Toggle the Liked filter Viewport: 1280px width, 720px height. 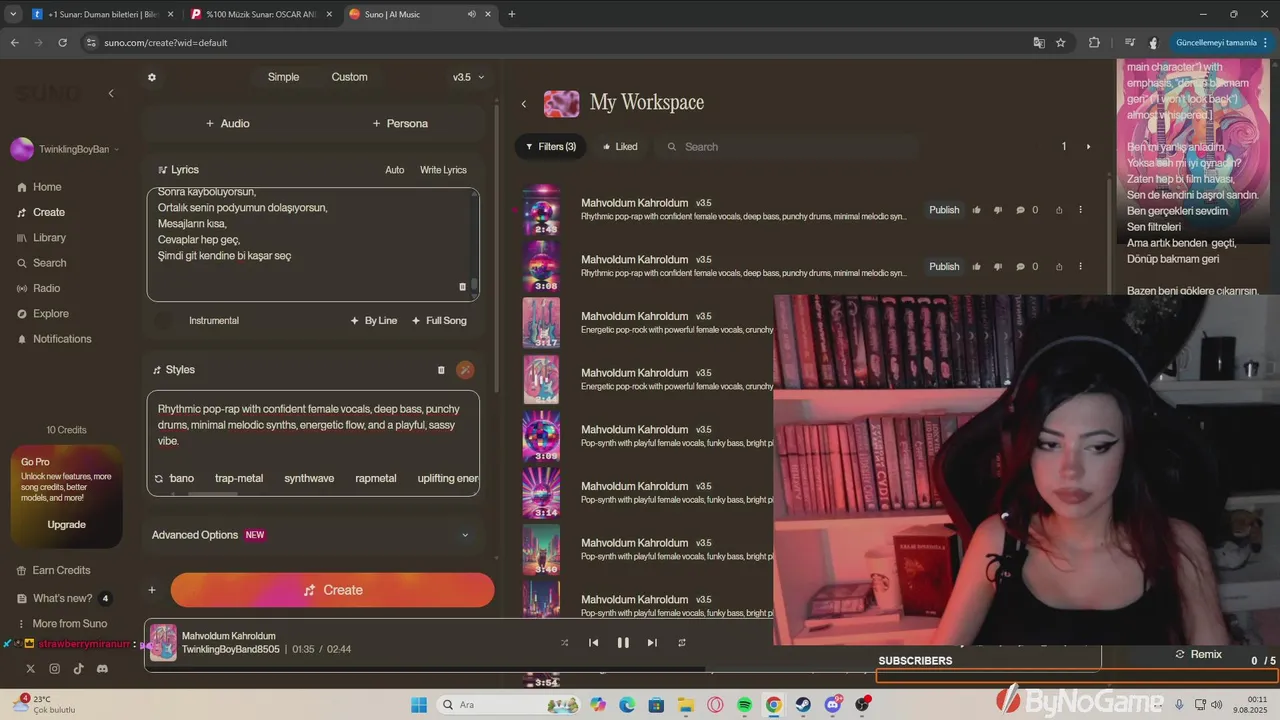[x=620, y=147]
